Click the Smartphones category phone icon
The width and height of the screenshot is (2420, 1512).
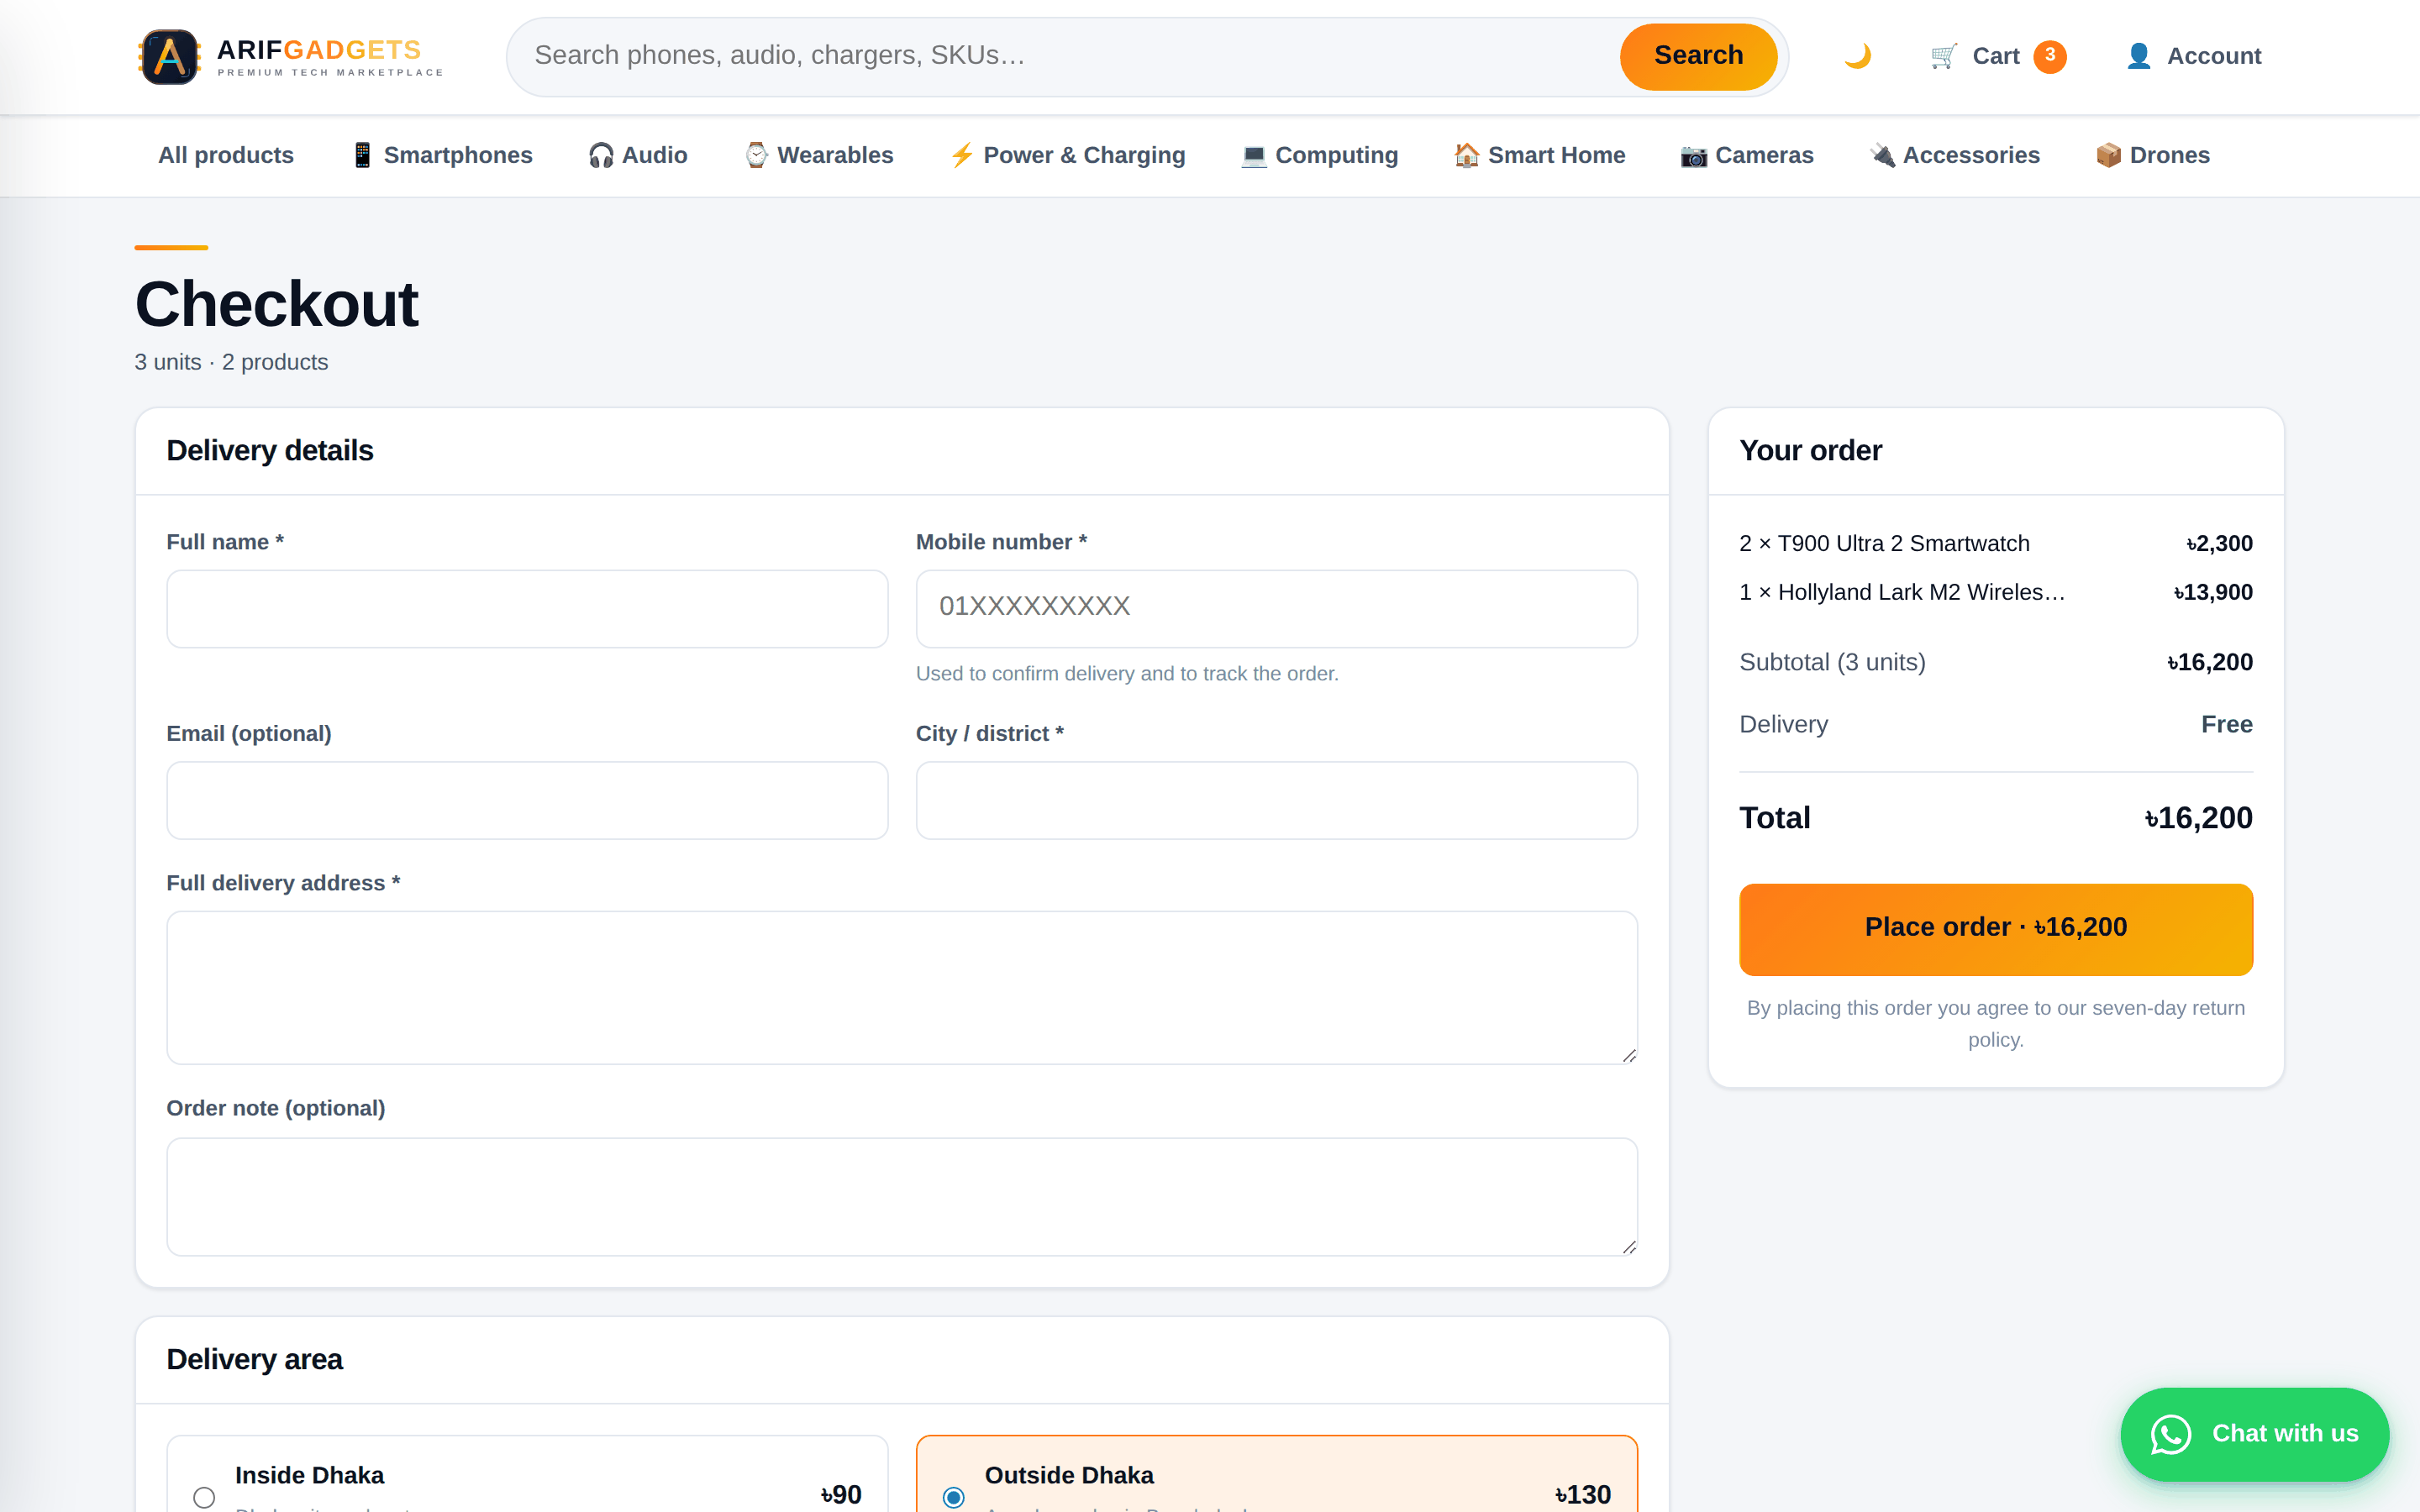click(x=362, y=155)
